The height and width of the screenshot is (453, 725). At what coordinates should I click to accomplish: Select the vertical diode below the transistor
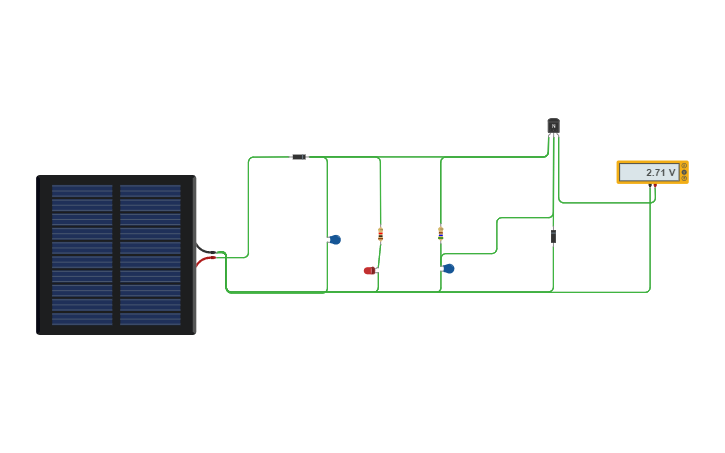click(x=553, y=236)
